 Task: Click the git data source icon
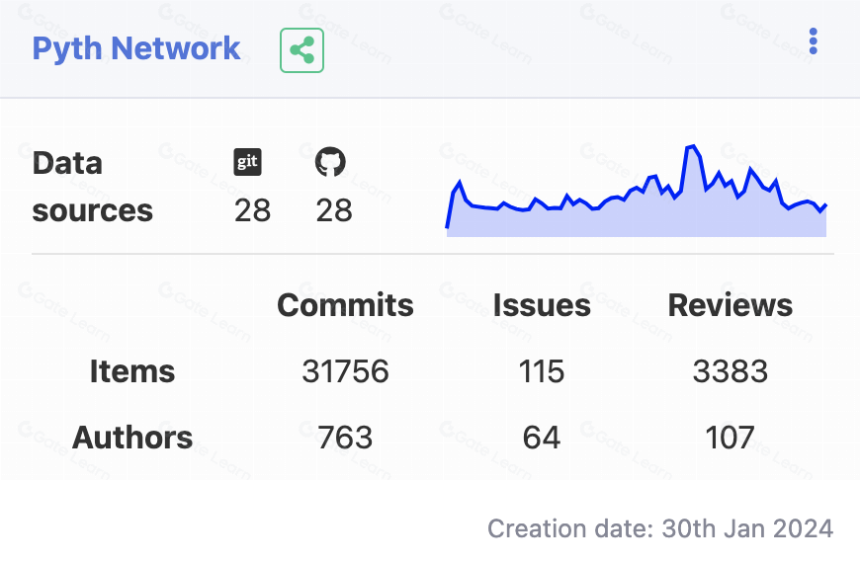[x=247, y=162]
